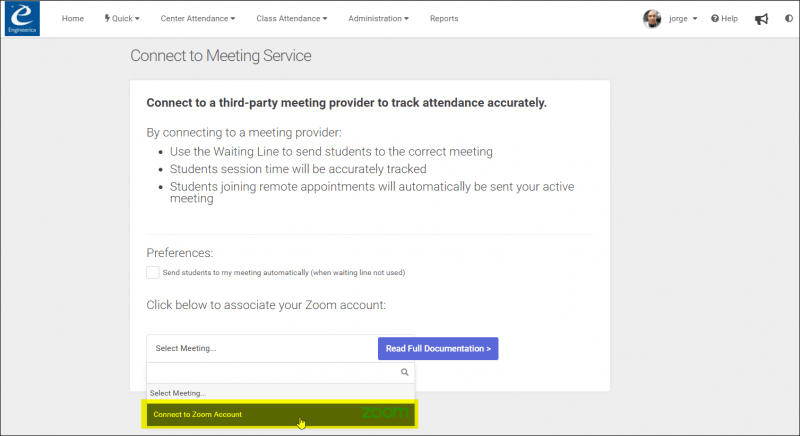Screen dimensions: 800x436
Task: Open the Administration dropdown menu
Action: [x=379, y=18]
